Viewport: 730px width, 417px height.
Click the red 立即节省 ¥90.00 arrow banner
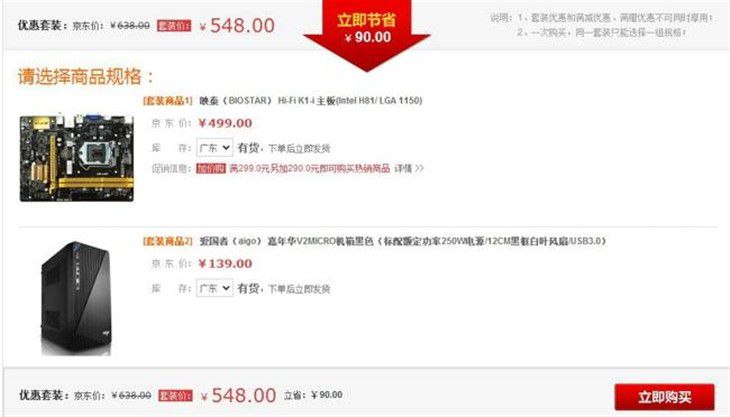click(x=367, y=35)
